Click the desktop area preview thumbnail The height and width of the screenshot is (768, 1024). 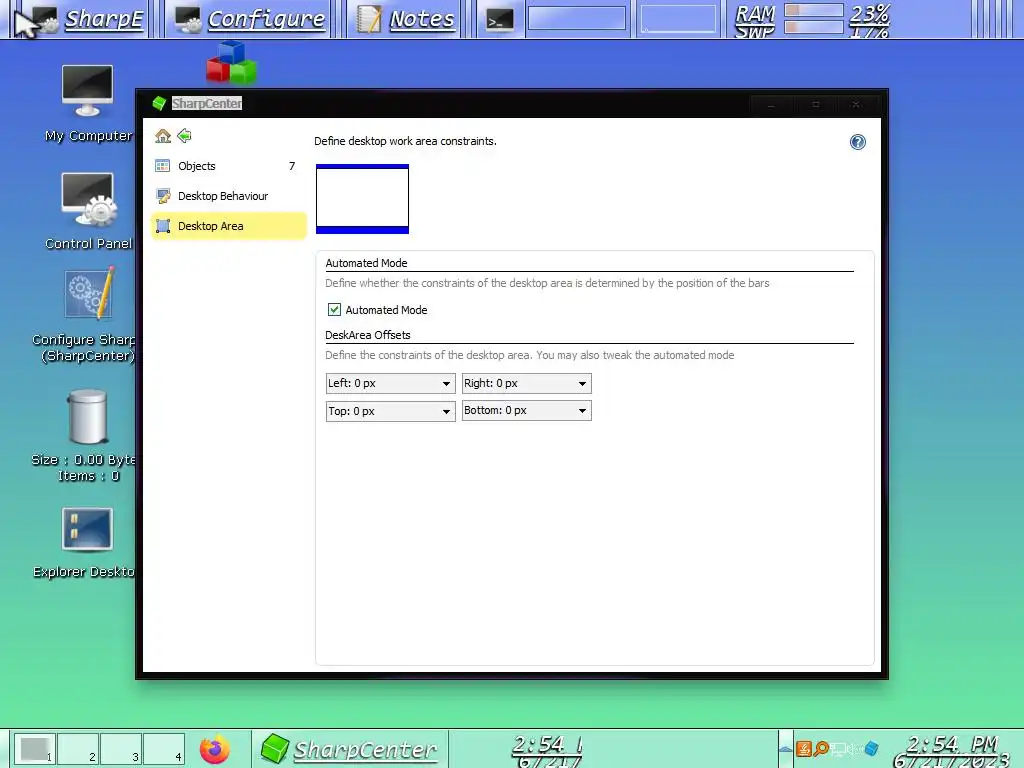362,199
